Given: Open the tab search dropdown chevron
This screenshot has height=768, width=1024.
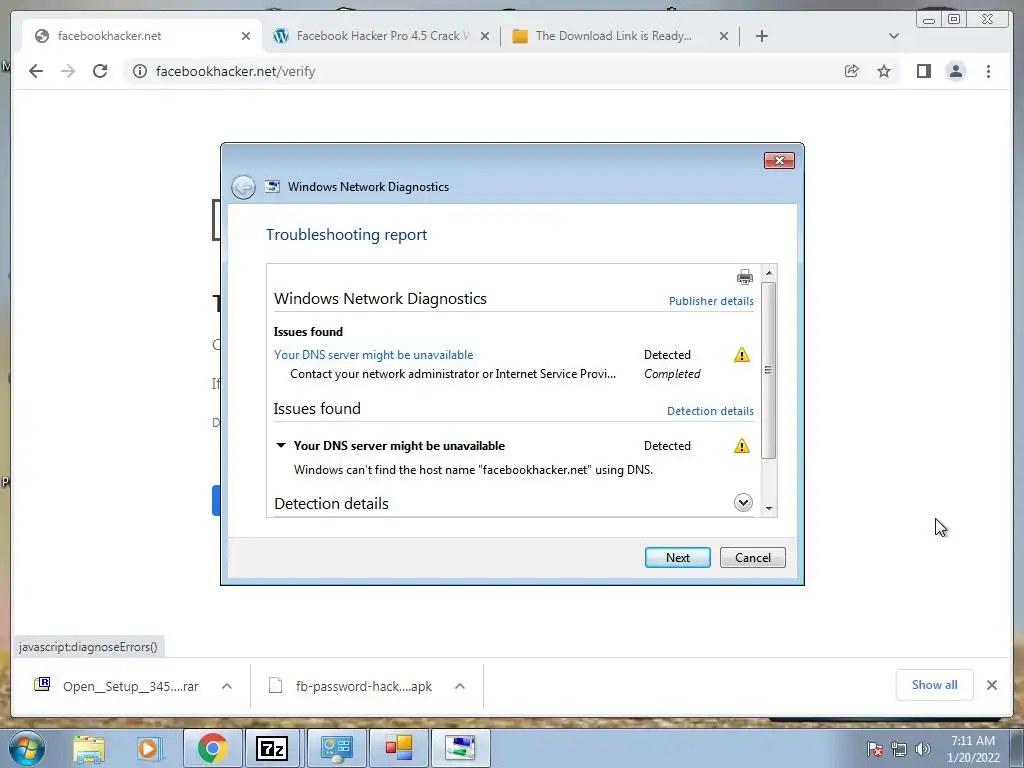Looking at the screenshot, I should point(894,36).
